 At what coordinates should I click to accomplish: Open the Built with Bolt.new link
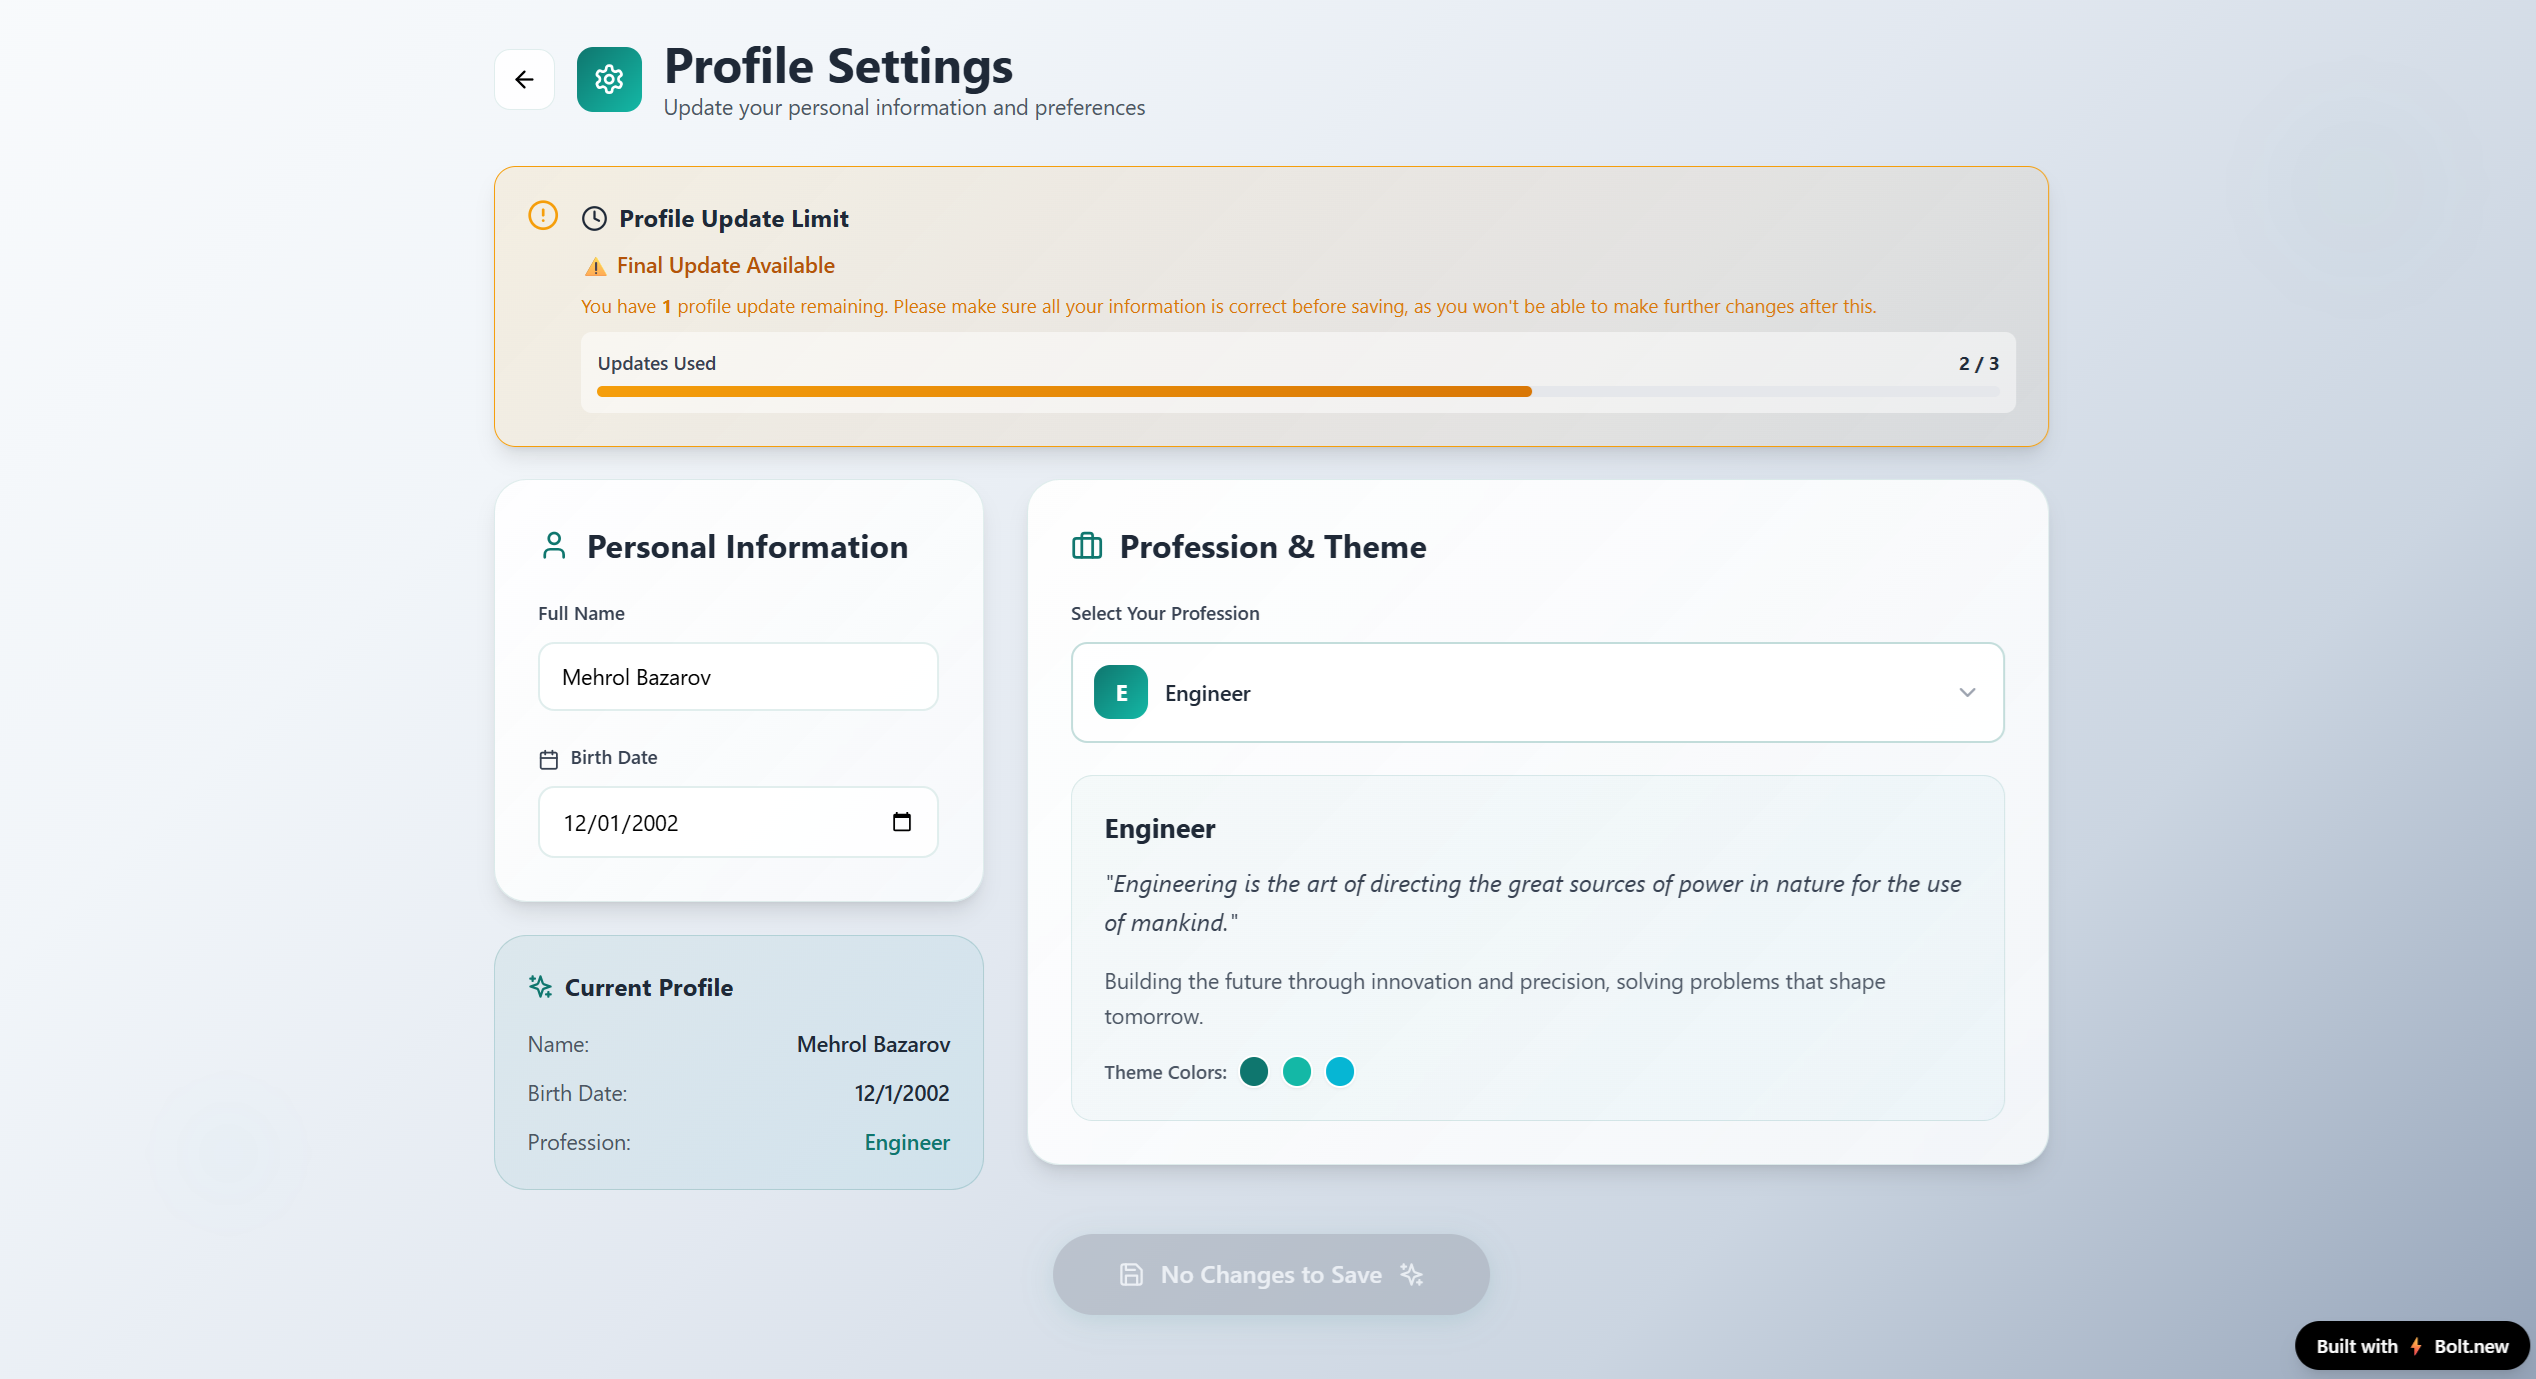click(2411, 1346)
